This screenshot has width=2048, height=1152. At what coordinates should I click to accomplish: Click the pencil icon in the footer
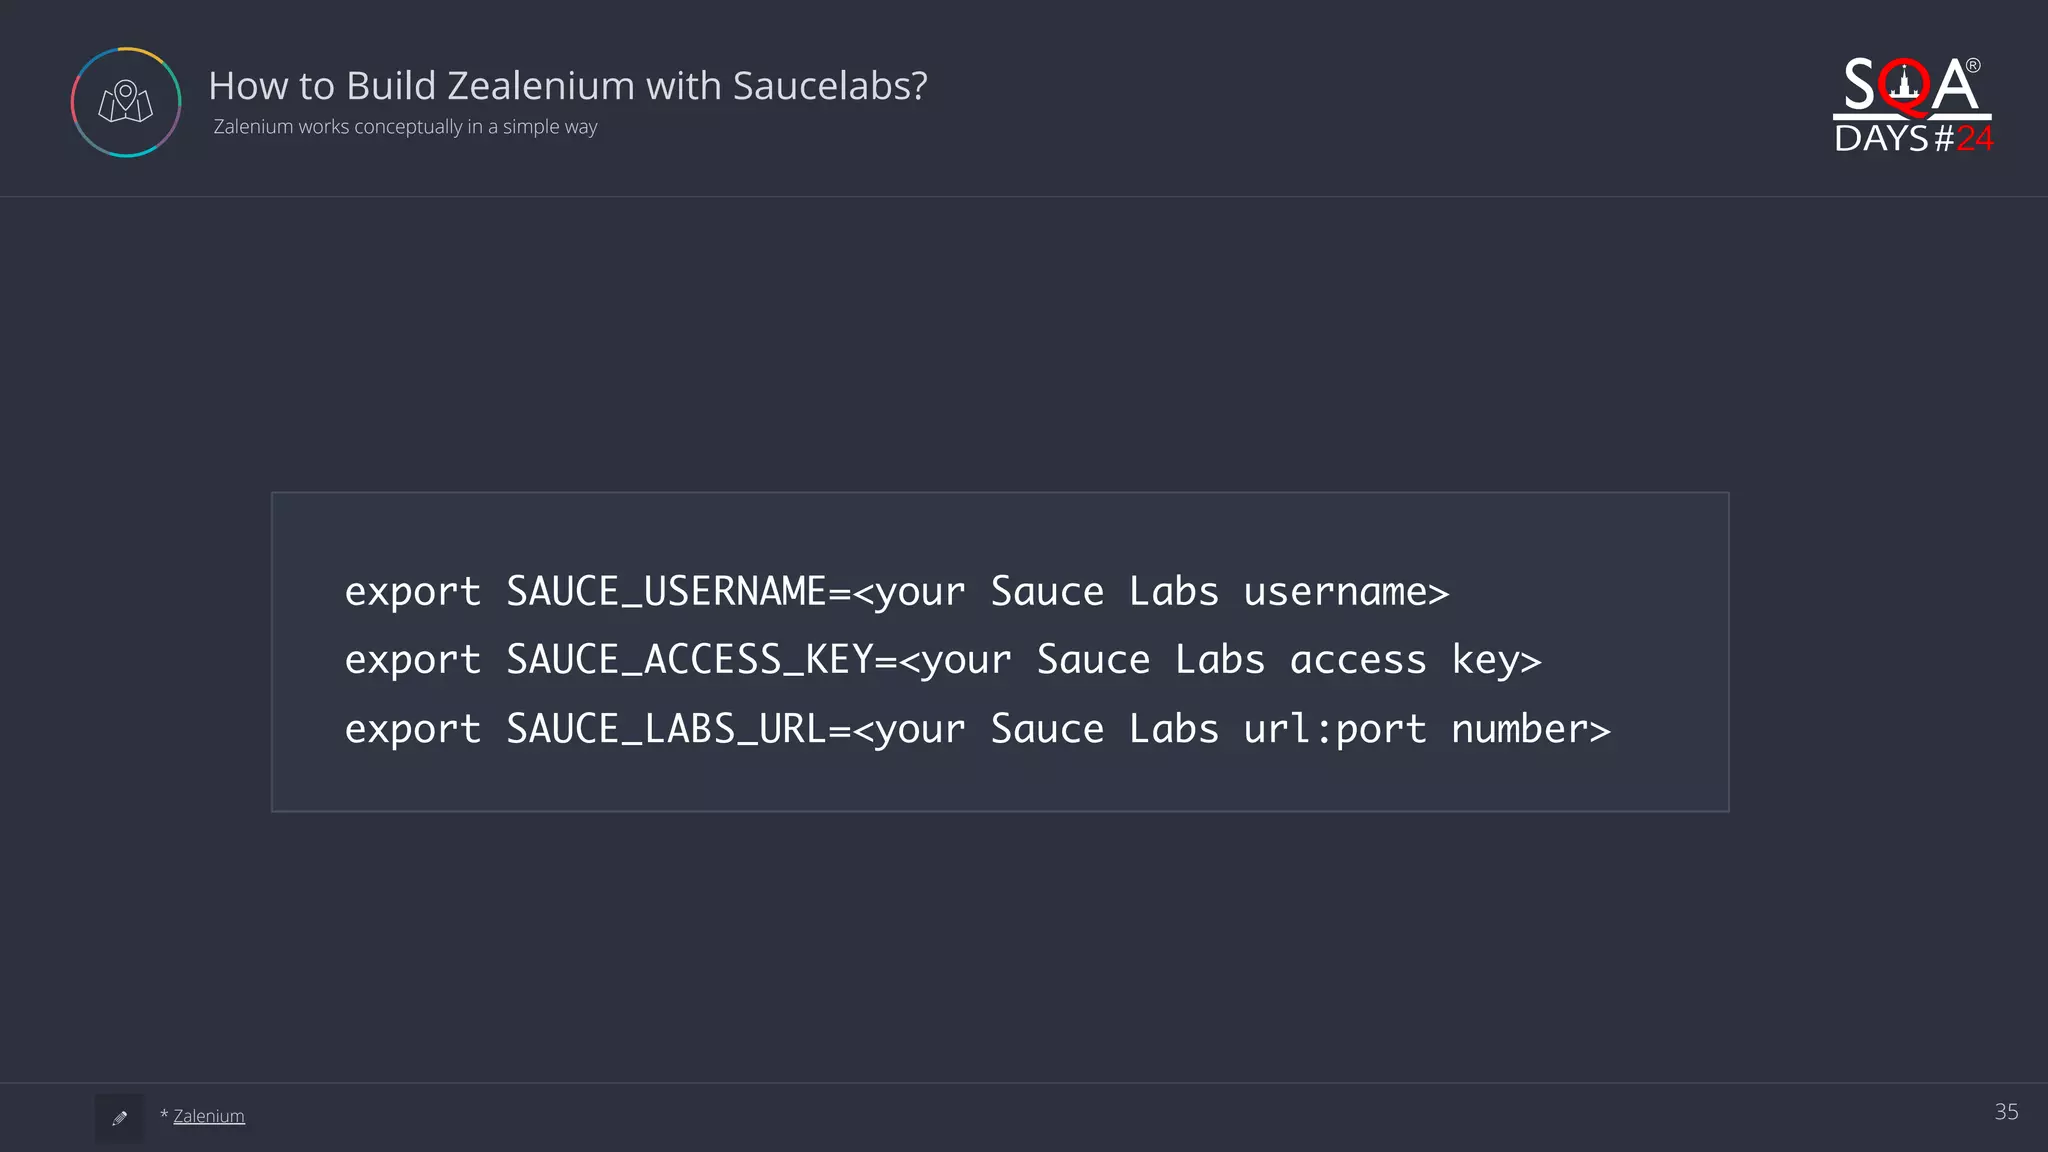point(120,1118)
